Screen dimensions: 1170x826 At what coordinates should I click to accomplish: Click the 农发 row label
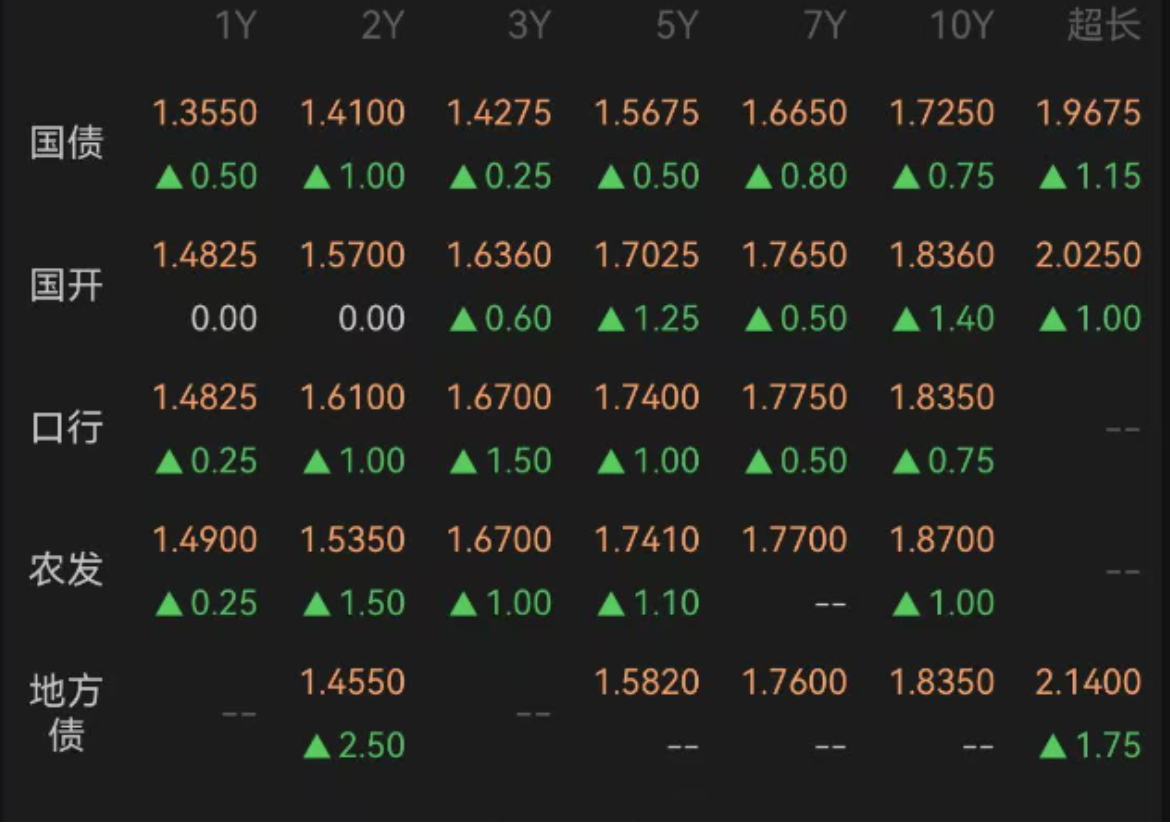pyautogui.click(x=66, y=570)
